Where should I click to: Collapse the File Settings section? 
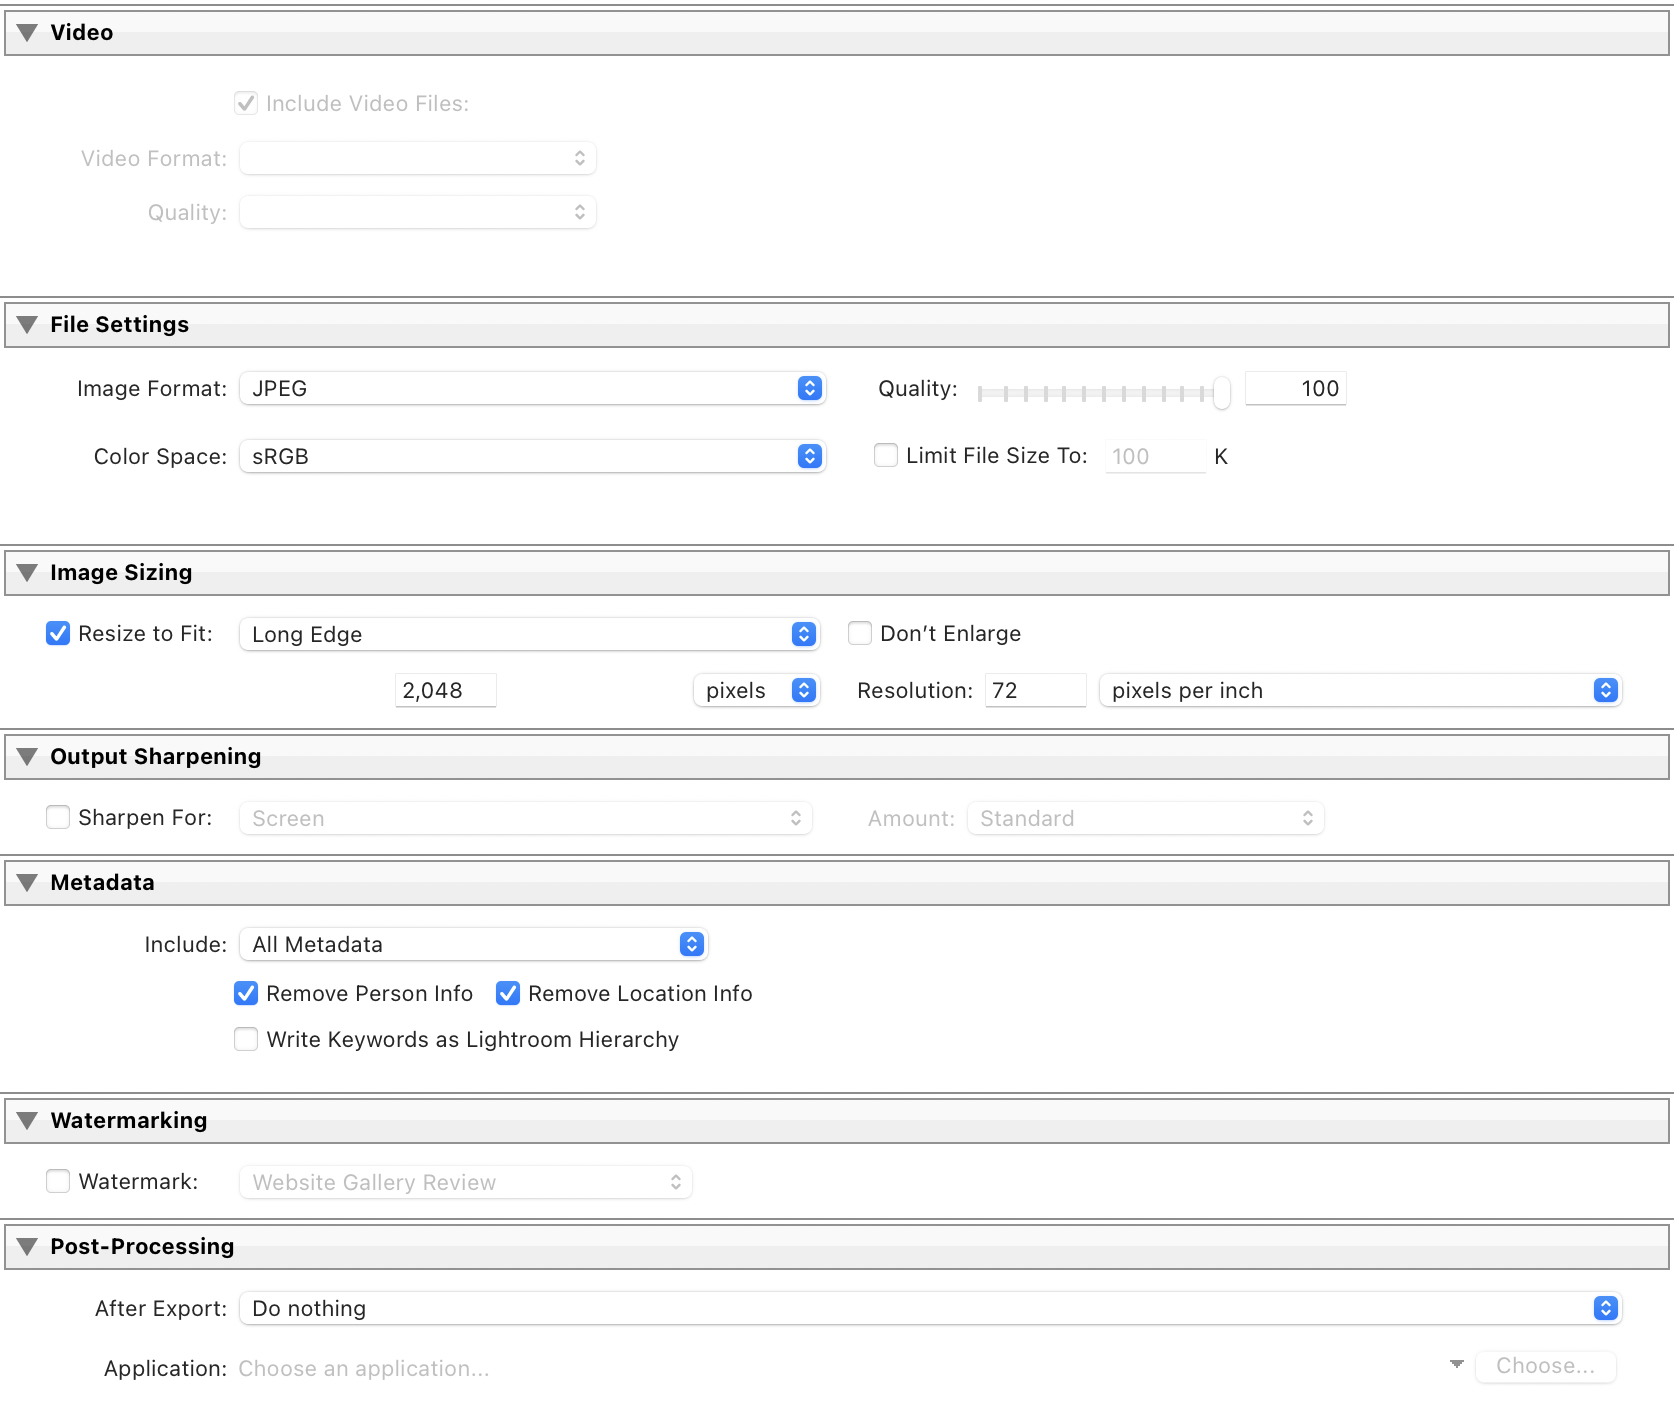click(28, 325)
